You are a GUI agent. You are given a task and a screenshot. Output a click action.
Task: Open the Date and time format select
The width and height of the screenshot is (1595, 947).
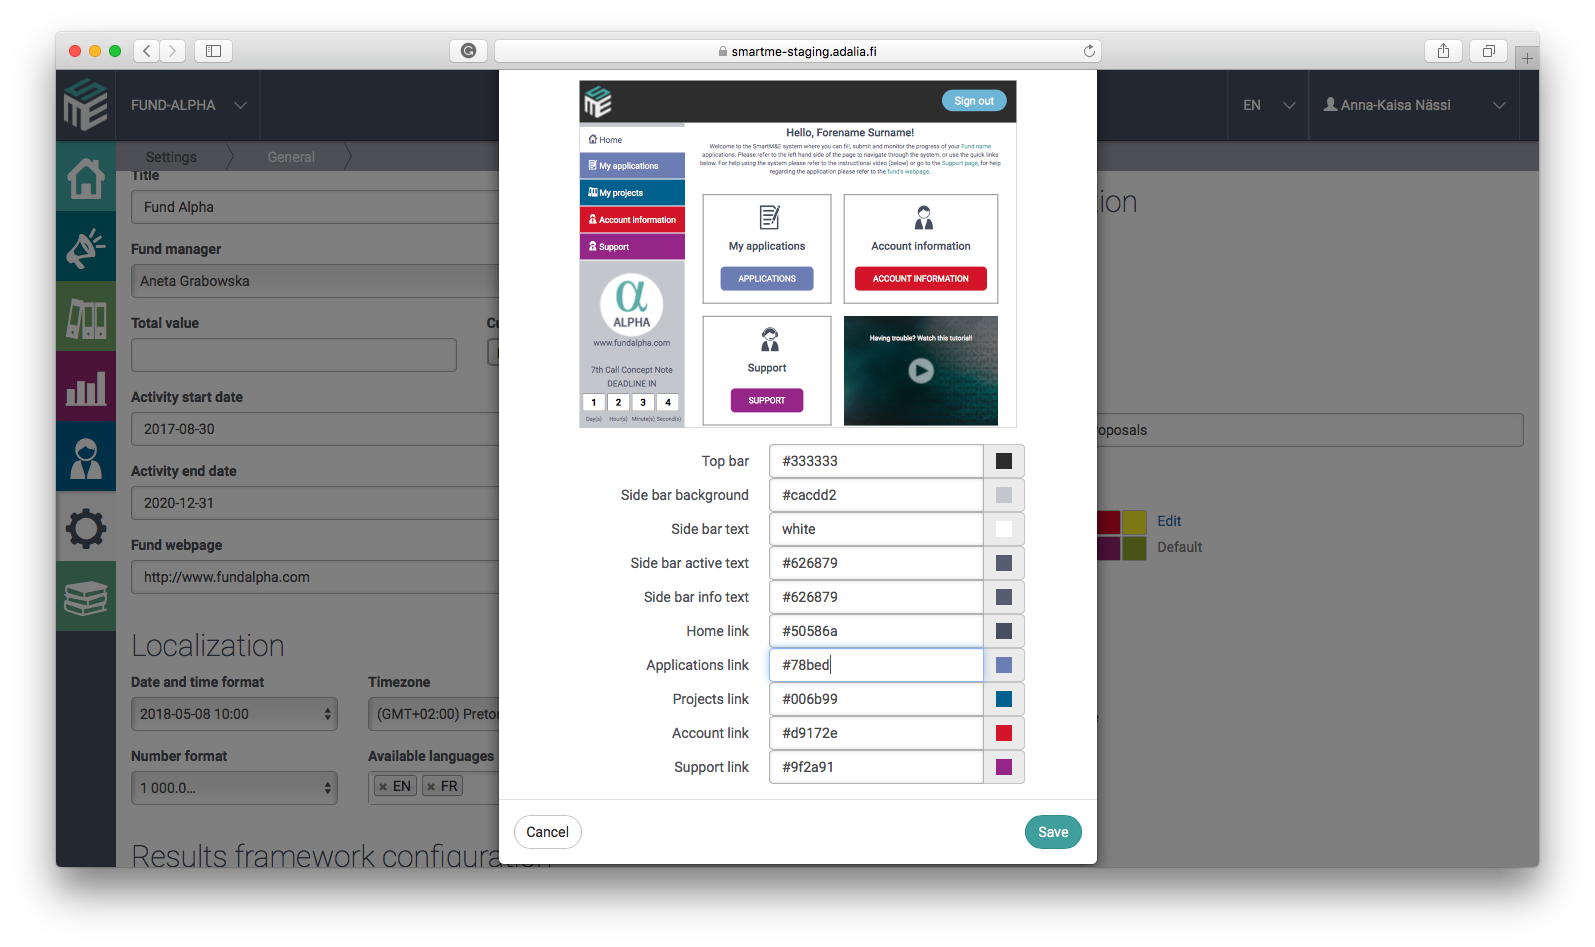click(234, 714)
